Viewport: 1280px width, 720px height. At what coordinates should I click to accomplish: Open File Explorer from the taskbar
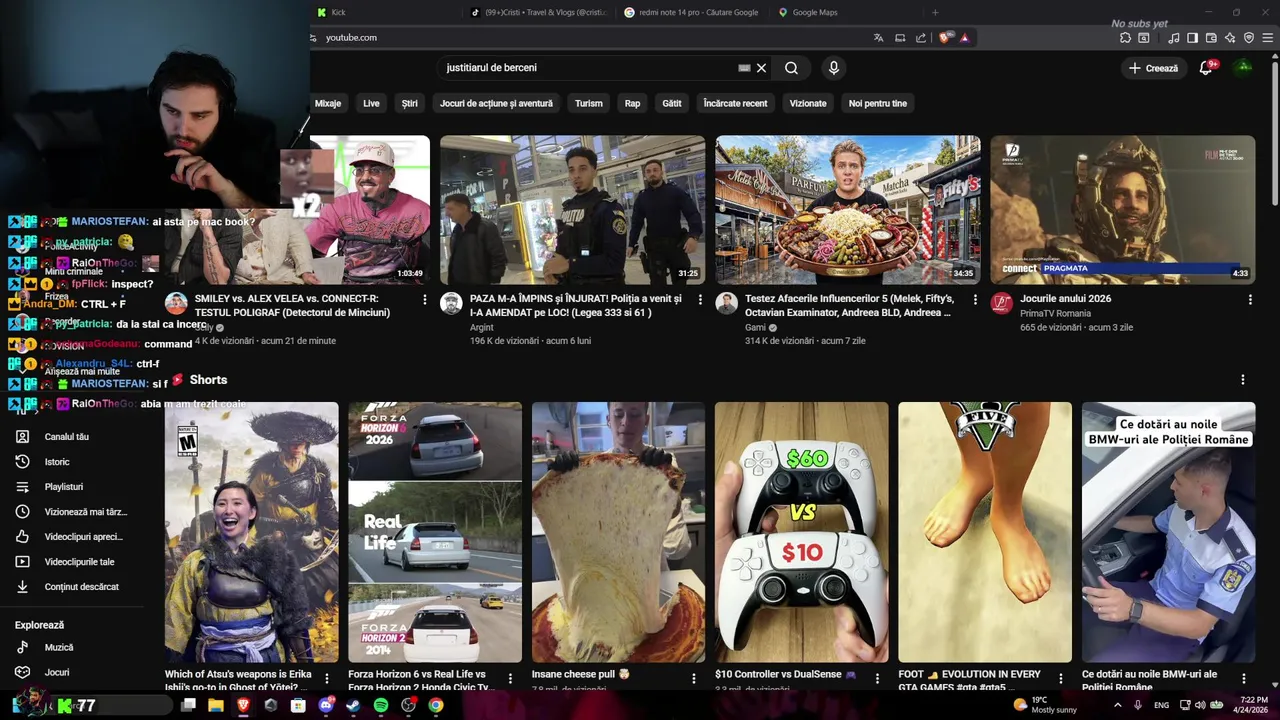[215, 705]
